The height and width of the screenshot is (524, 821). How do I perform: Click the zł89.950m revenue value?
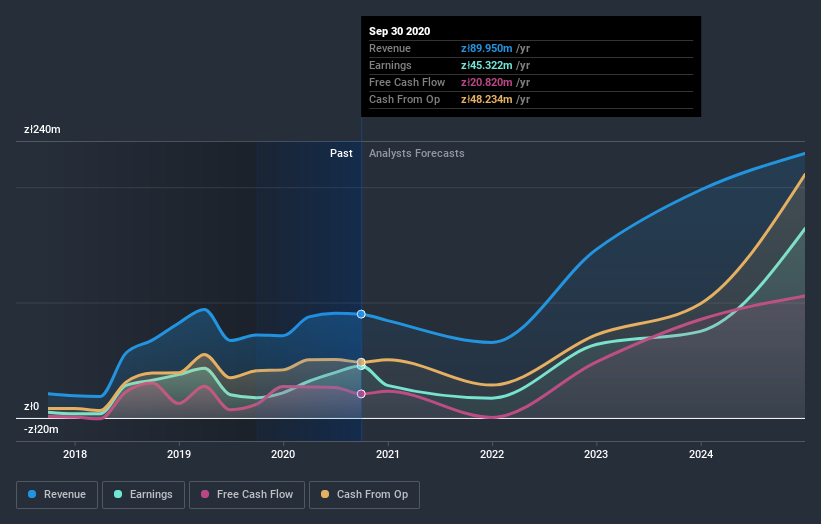486,48
